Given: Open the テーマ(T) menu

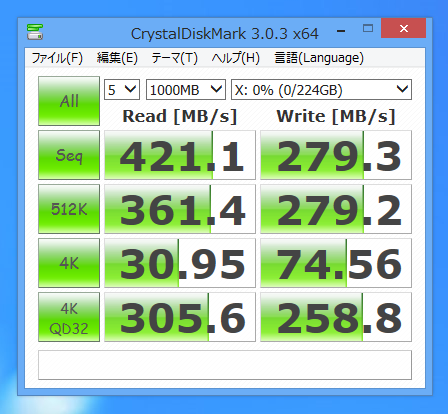Looking at the screenshot, I should tap(174, 58).
